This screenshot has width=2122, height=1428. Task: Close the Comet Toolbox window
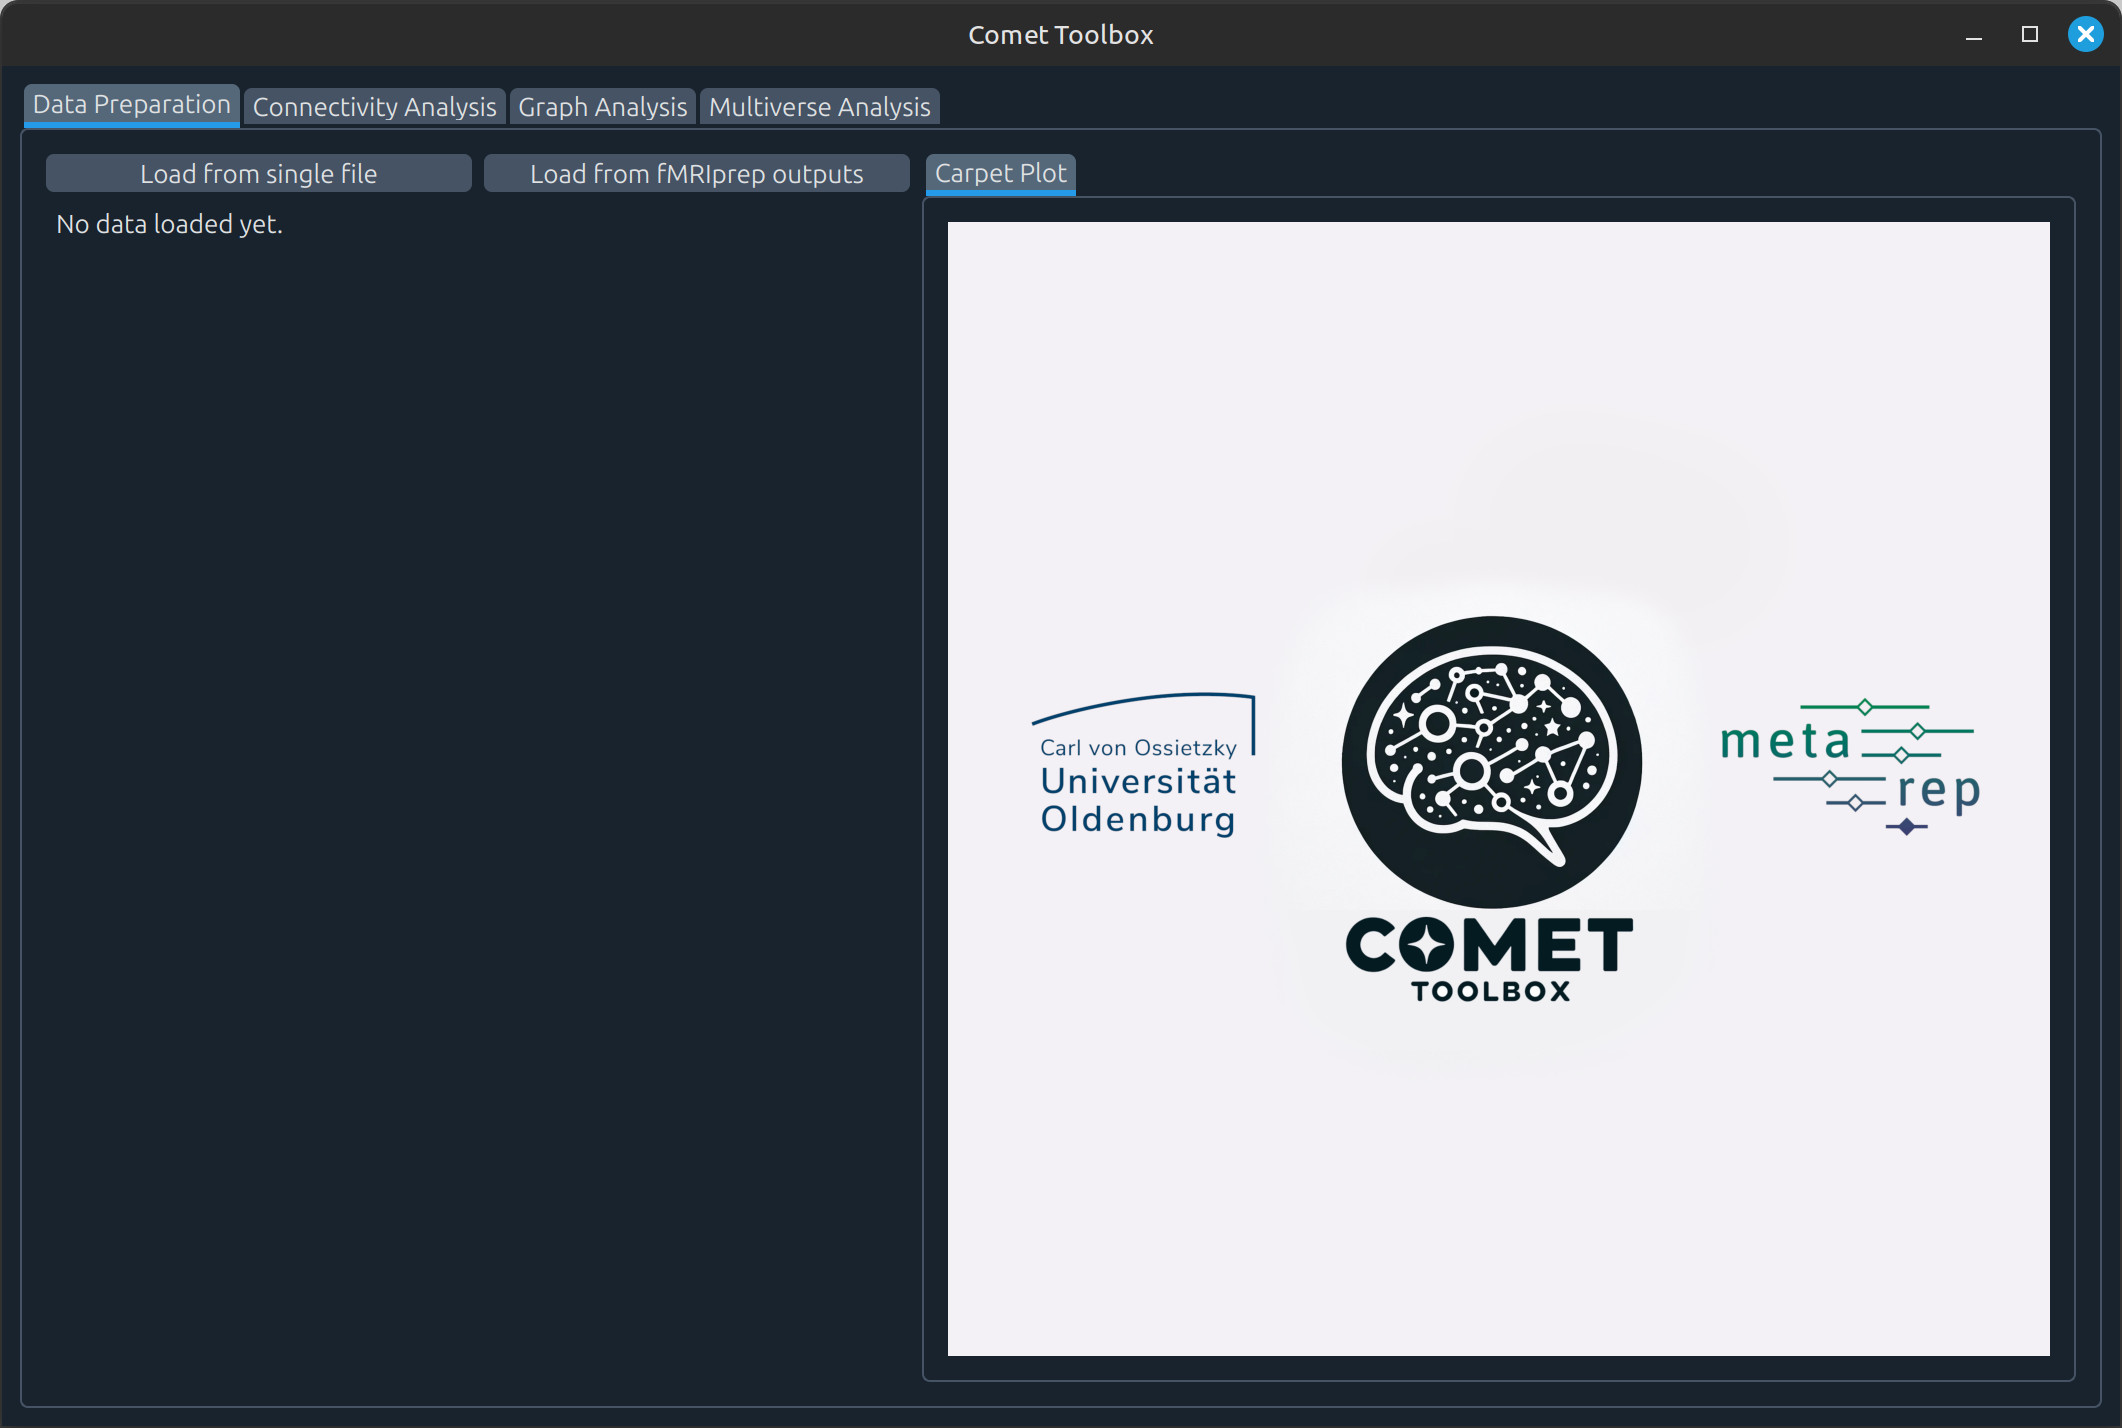[2086, 35]
